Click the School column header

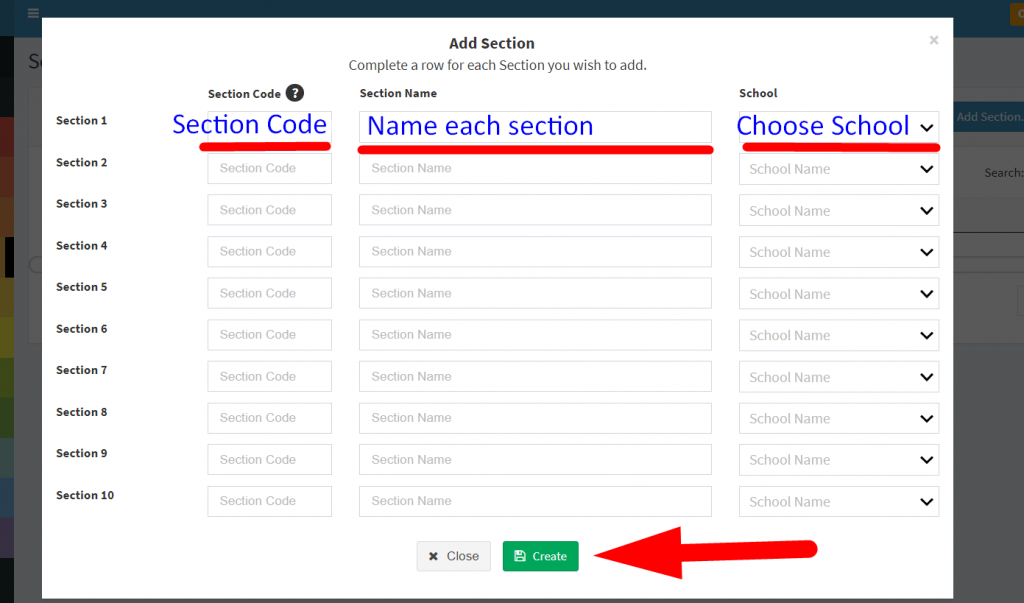pyautogui.click(x=758, y=93)
